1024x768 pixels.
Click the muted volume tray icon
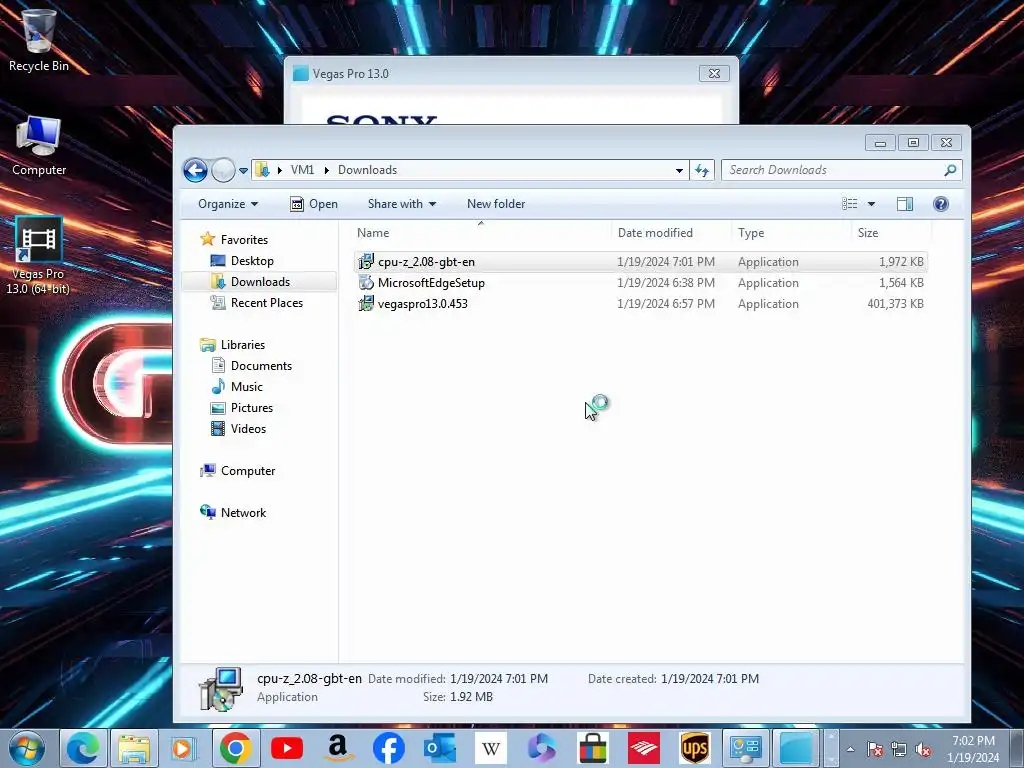[923, 749]
